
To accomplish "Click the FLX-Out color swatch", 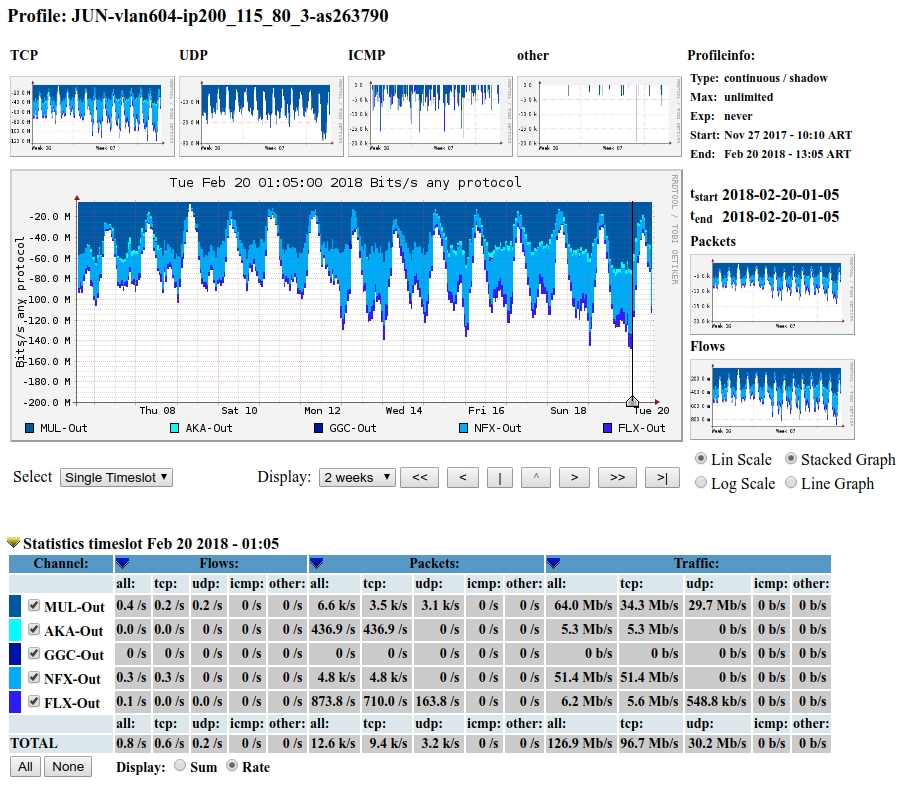I will tap(15, 702).
